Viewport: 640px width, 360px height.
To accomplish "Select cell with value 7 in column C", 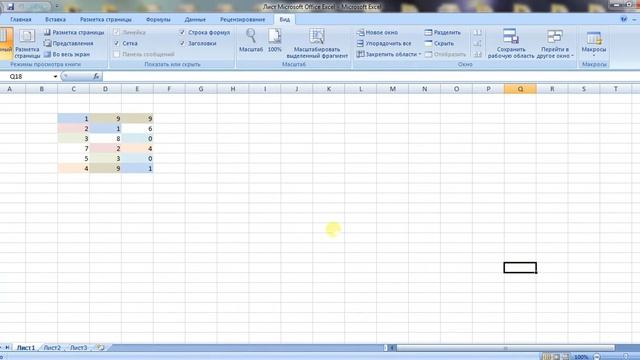I will click(x=73, y=149).
